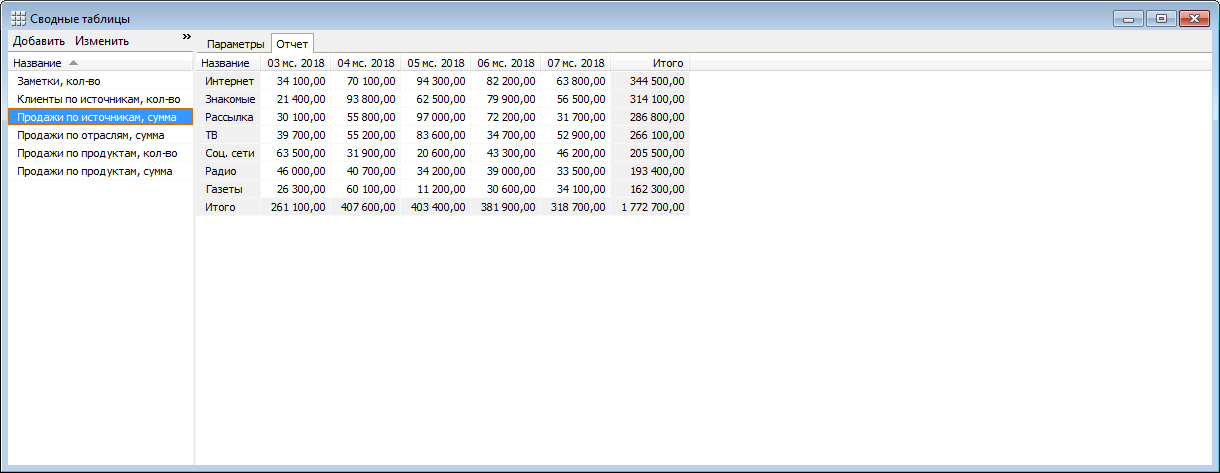
Task: Click ТВ total 266 100,00
Action: tap(650, 135)
